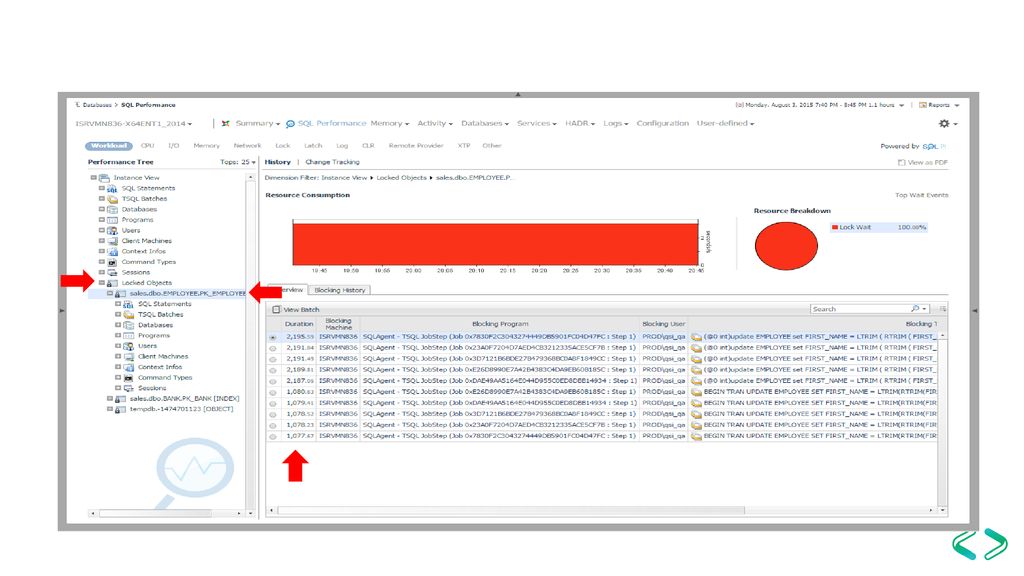This screenshot has width=1024, height=576.
Task: Open the User-defined dropdown menu
Action: tap(726, 123)
